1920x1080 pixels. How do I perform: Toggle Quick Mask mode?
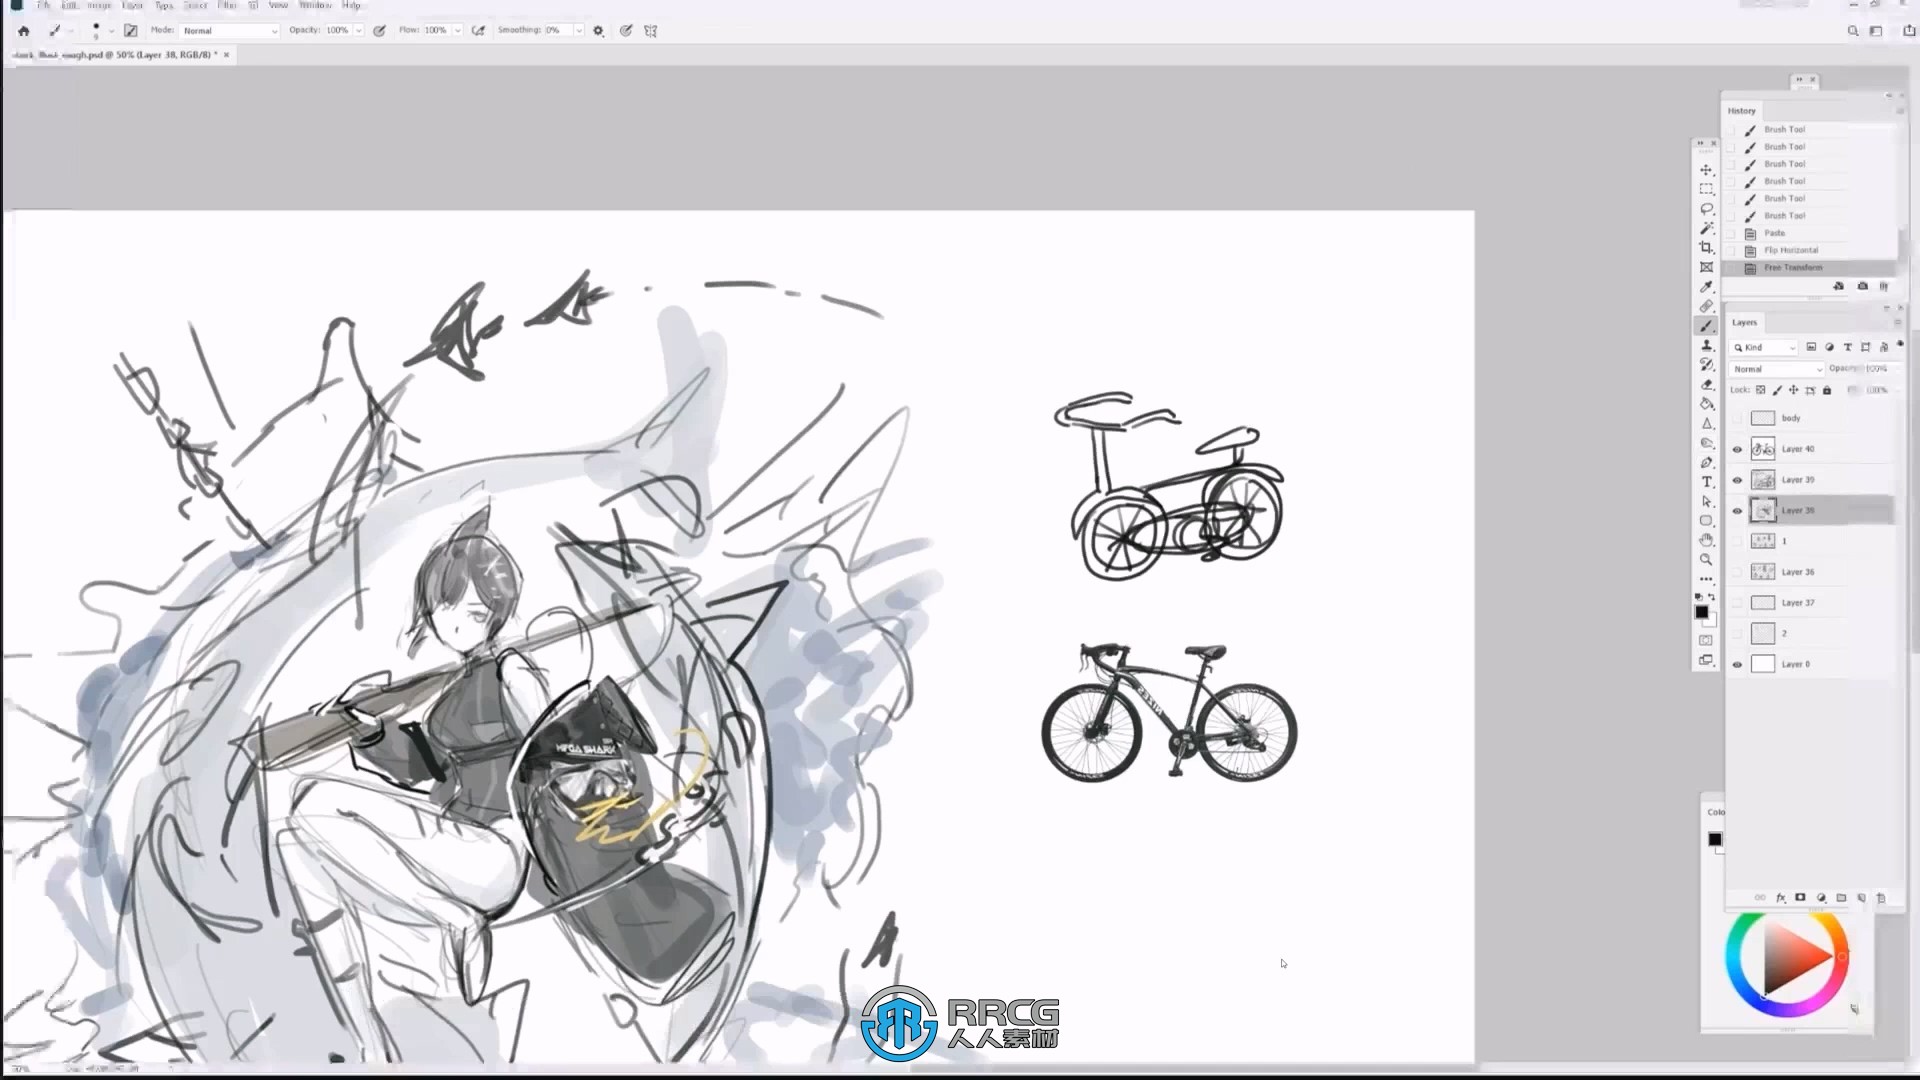(1706, 640)
